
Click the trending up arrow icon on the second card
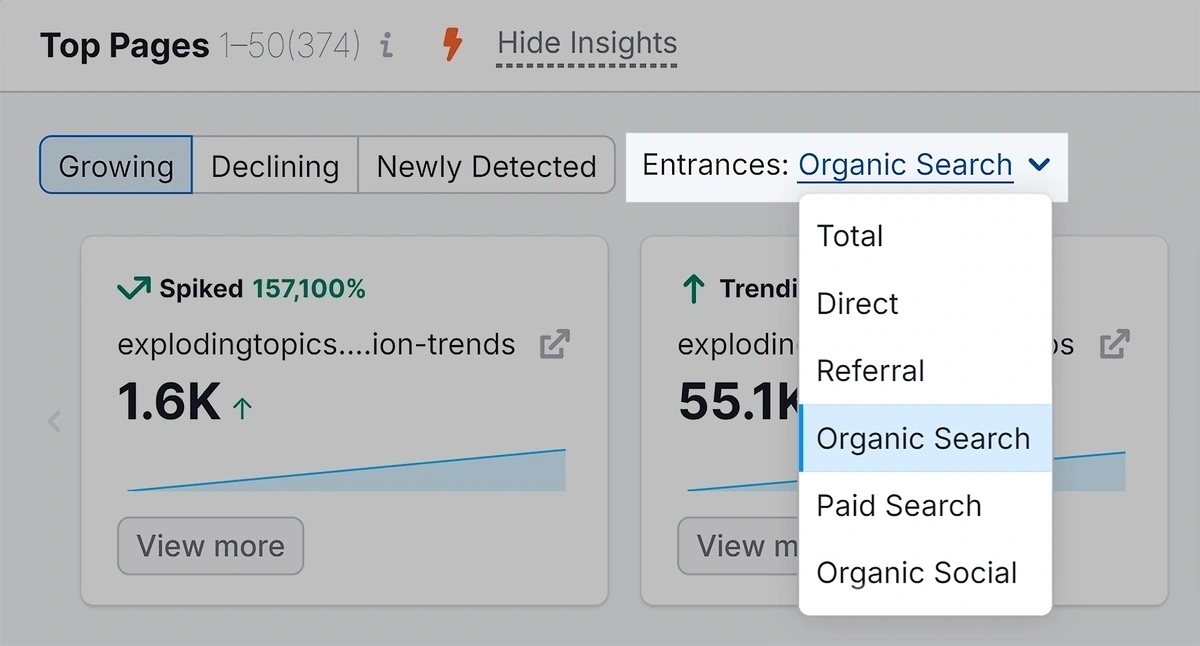(x=692, y=288)
